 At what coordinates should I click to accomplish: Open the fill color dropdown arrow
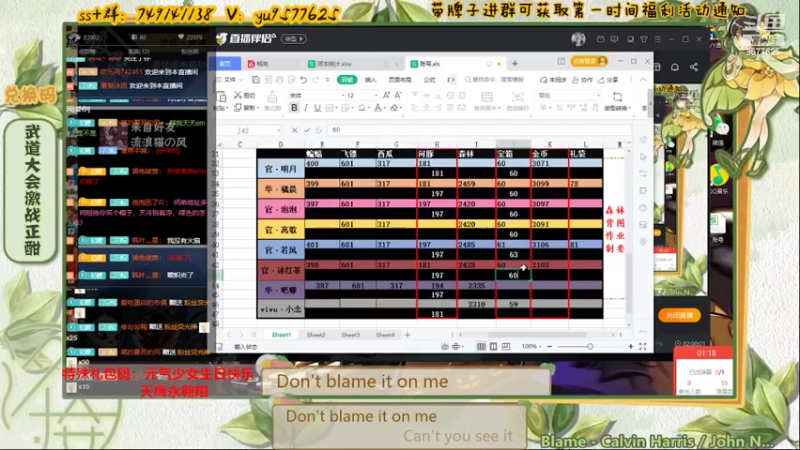(x=369, y=108)
